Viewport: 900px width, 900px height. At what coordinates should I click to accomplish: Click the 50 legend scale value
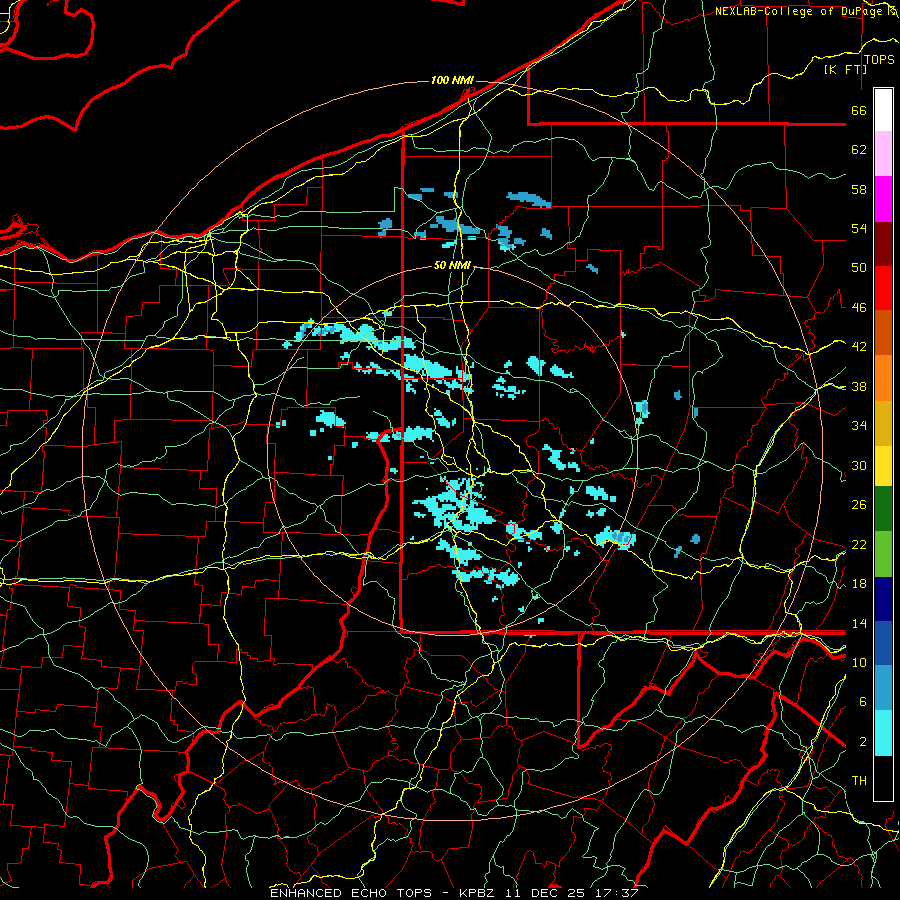pos(859,268)
